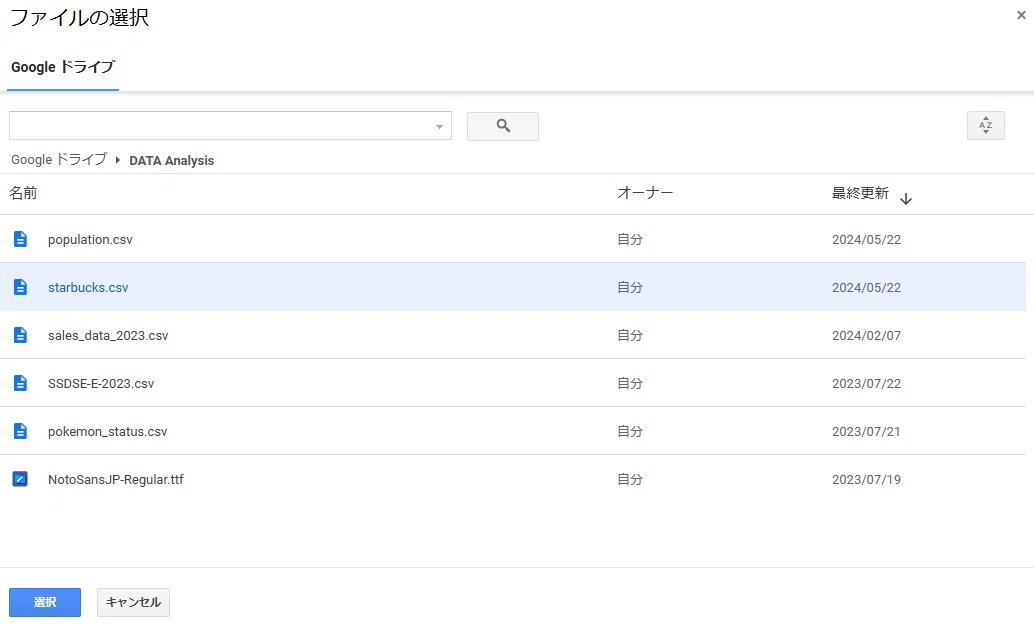Click date 2024/05/22 in starbucks.csv row
This screenshot has width=1034, height=624.
pyautogui.click(x=867, y=288)
